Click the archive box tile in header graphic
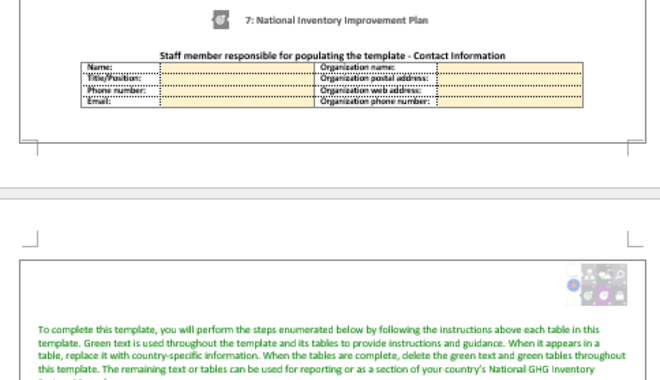Viewport: 660px width, 380px height. coord(620,295)
